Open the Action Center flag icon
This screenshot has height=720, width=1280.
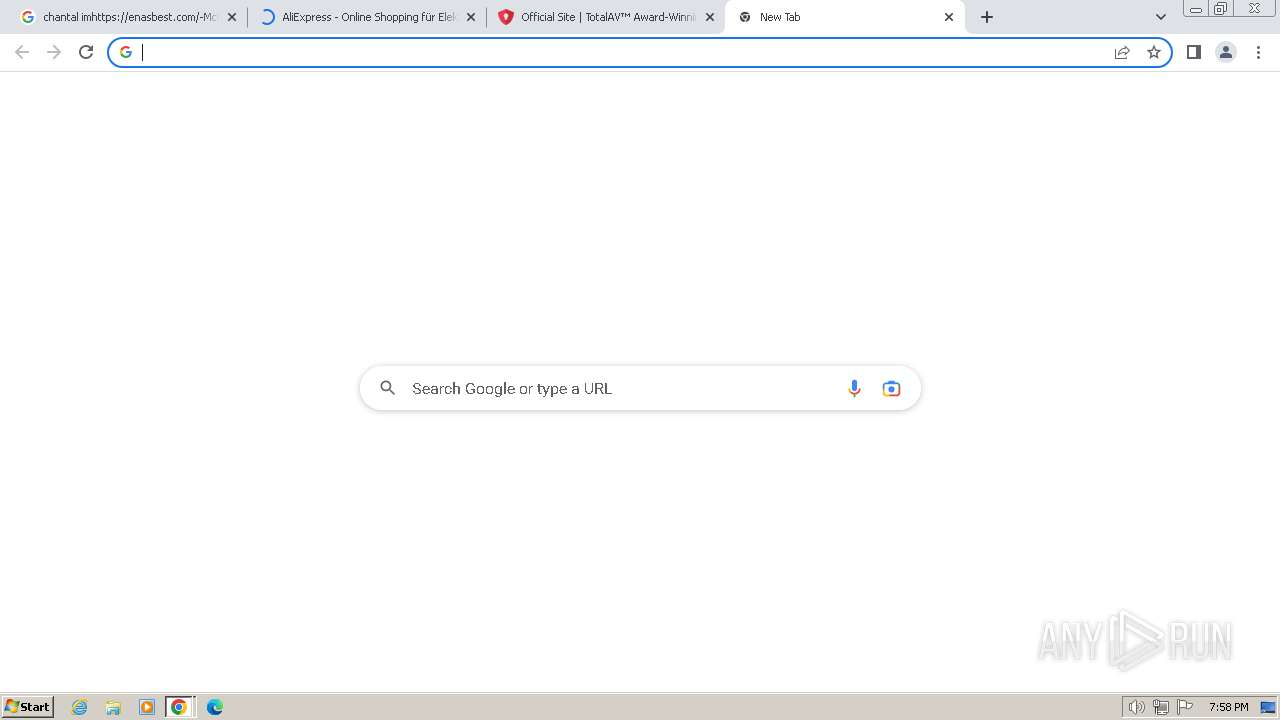[1185, 707]
